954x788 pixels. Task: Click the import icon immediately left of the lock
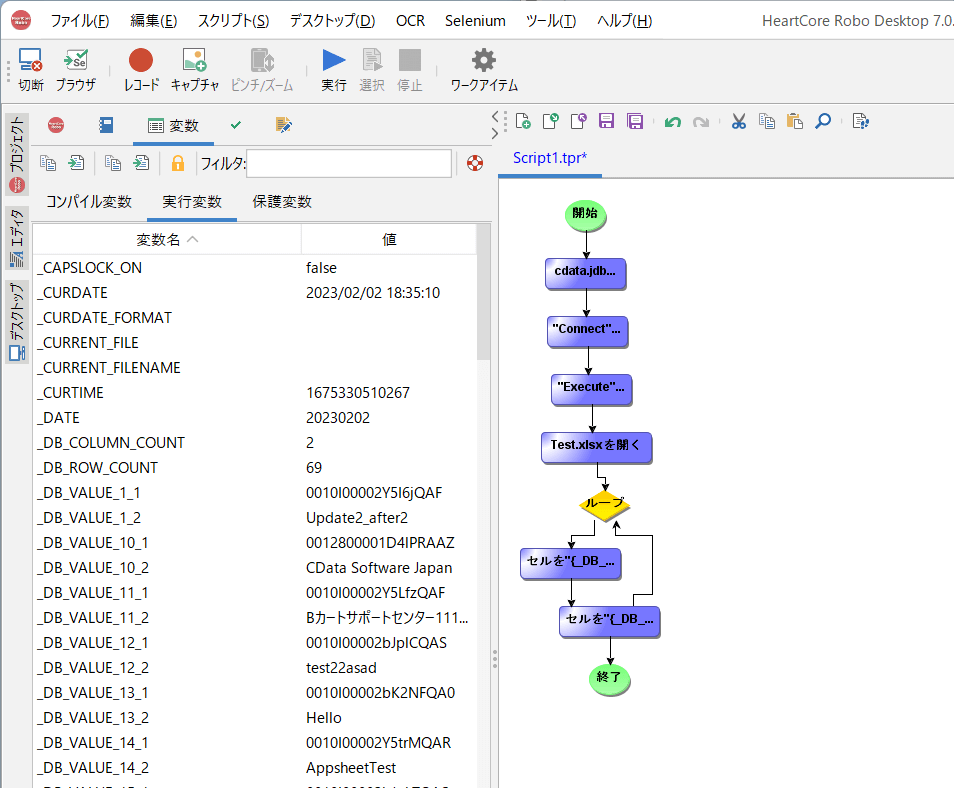[141, 163]
